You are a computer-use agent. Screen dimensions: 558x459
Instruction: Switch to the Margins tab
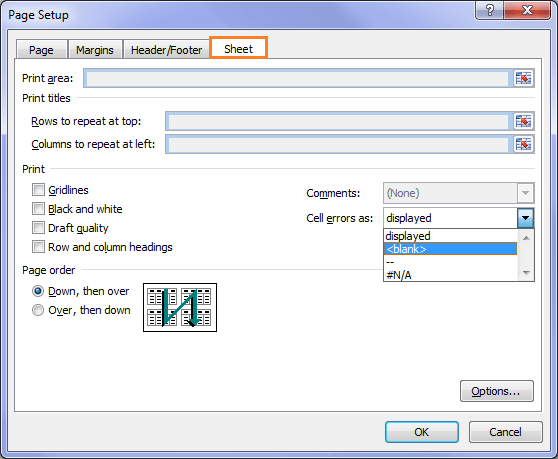95,50
